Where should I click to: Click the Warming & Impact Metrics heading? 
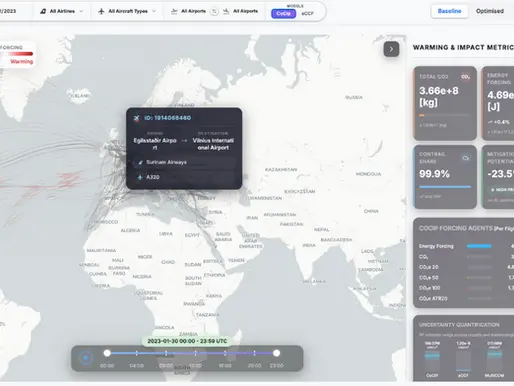coord(463,47)
